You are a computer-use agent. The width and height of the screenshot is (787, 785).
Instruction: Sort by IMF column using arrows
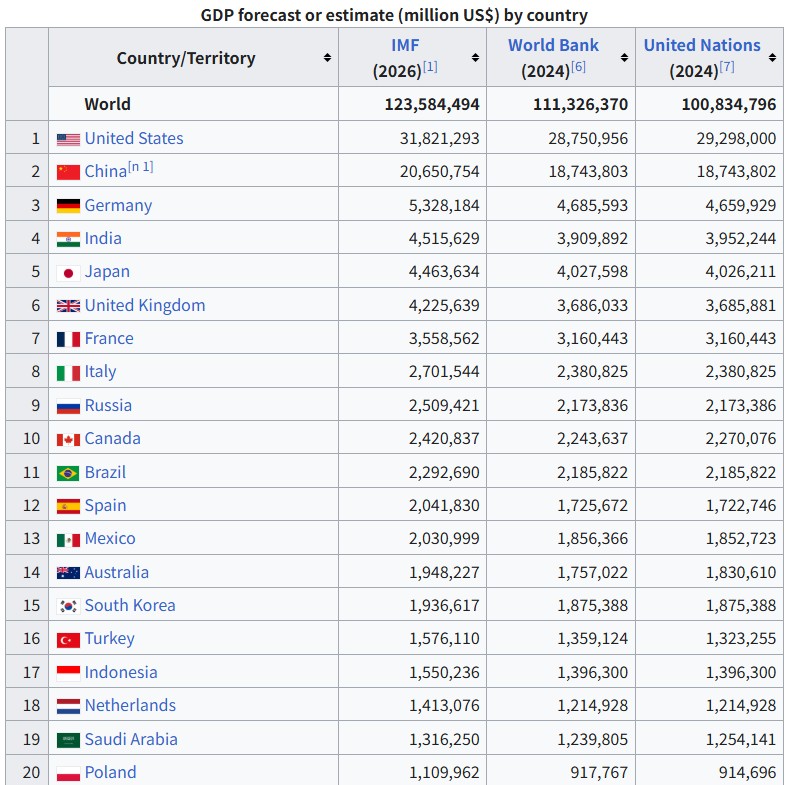point(475,58)
